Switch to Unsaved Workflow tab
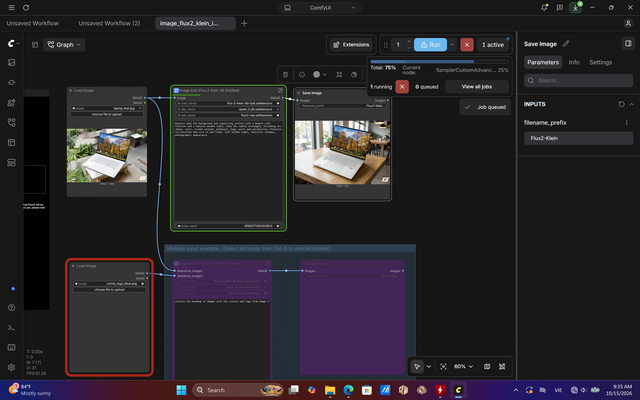This screenshot has width=640, height=400. tap(33, 23)
